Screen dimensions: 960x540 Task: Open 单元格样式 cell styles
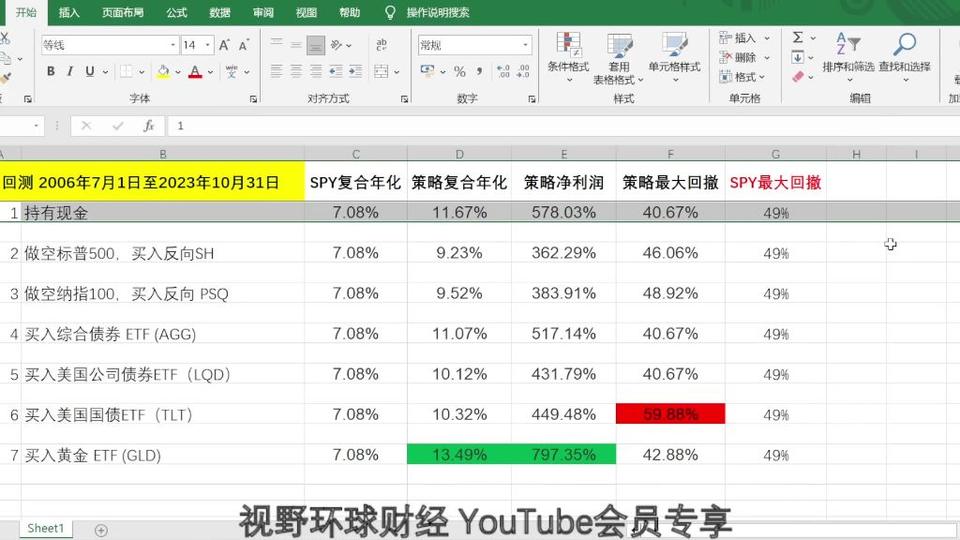click(x=674, y=58)
